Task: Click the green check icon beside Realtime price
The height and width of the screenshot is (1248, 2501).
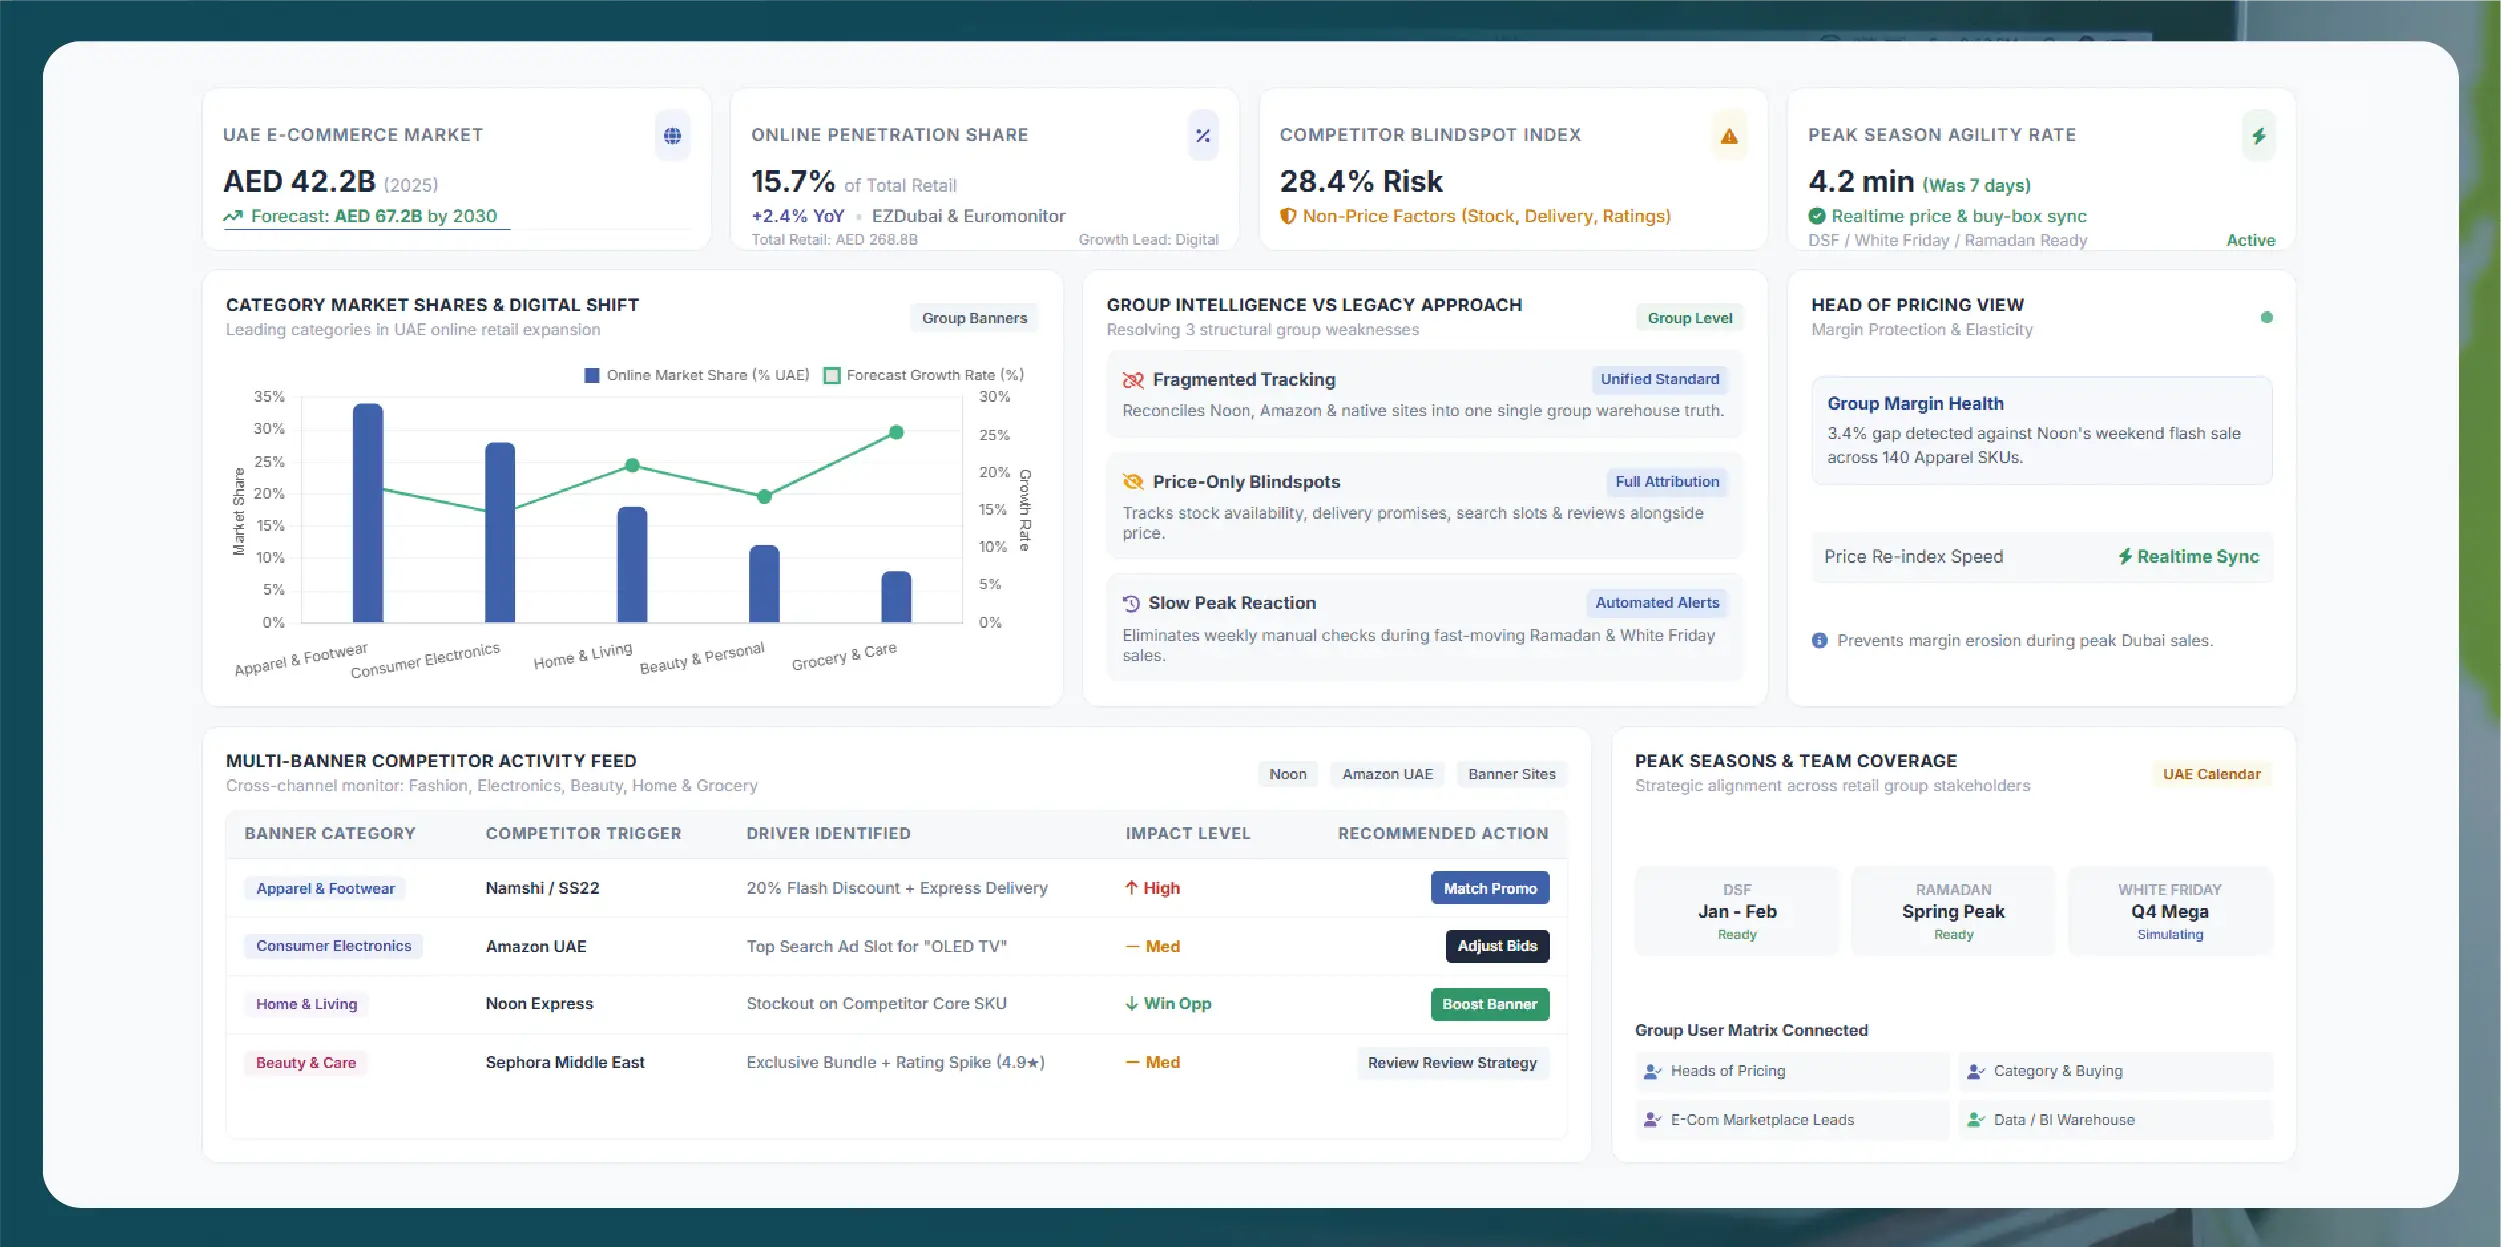Action: click(1817, 216)
